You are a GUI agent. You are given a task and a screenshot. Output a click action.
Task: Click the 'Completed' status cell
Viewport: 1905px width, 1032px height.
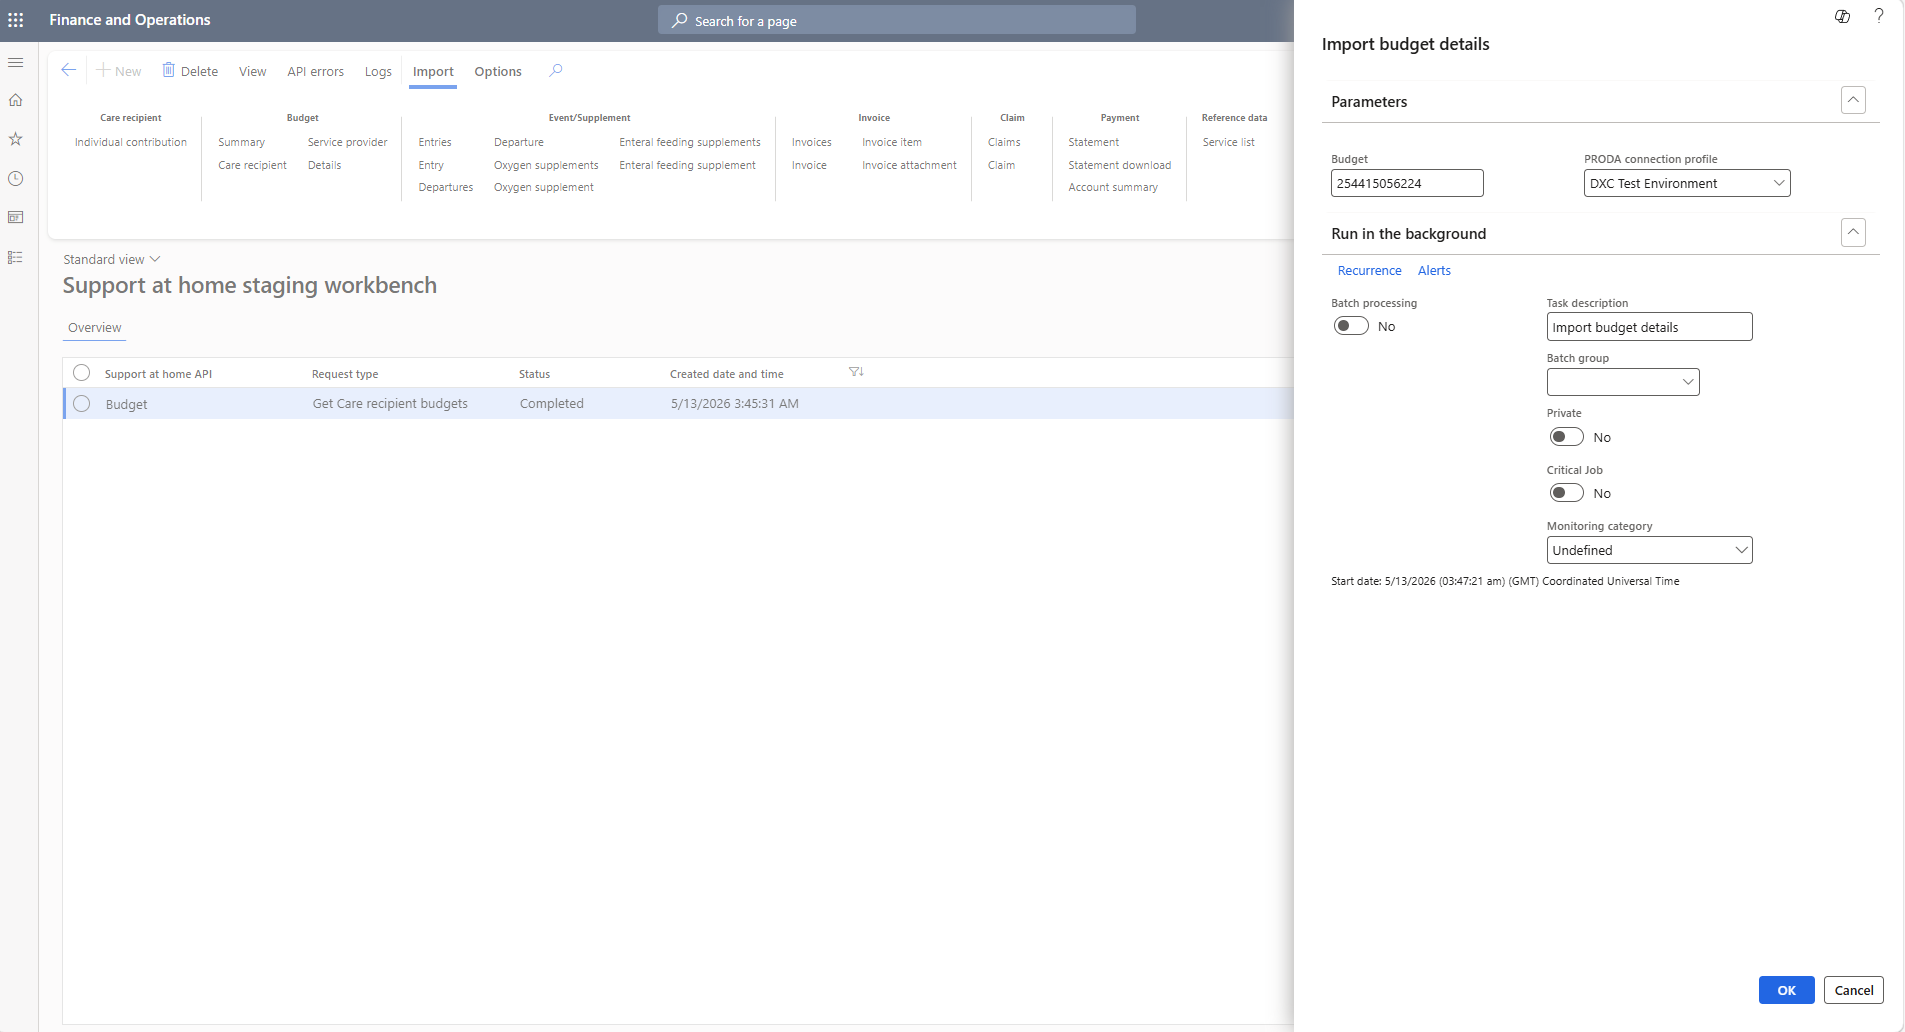click(x=551, y=404)
